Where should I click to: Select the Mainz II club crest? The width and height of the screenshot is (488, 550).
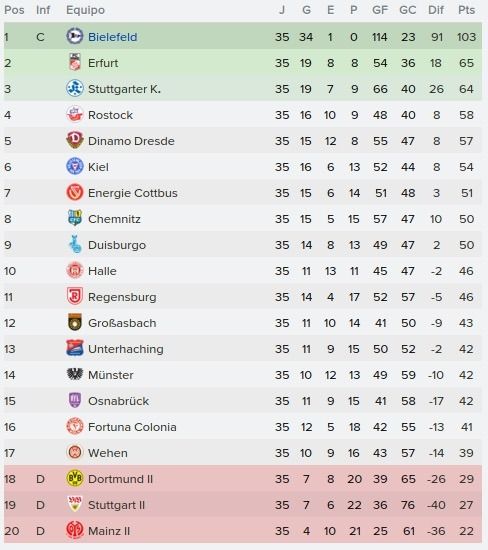point(74,530)
